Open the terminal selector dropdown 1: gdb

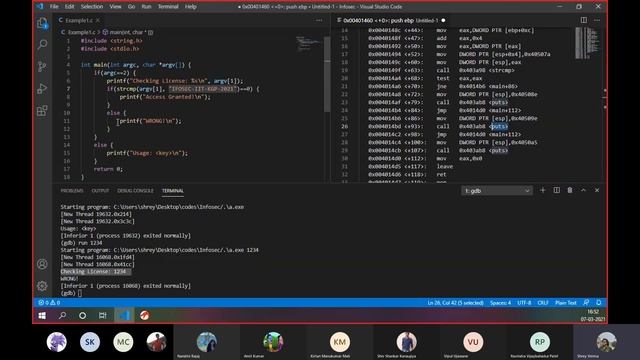497,191
